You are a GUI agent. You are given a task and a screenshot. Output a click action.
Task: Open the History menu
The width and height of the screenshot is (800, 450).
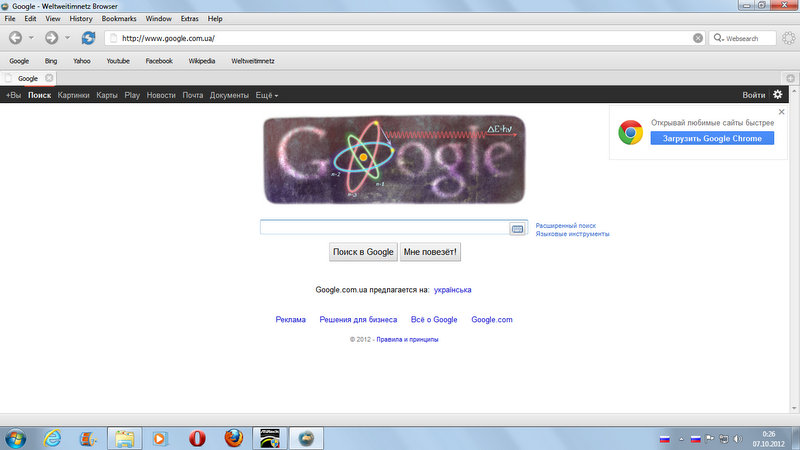point(81,18)
